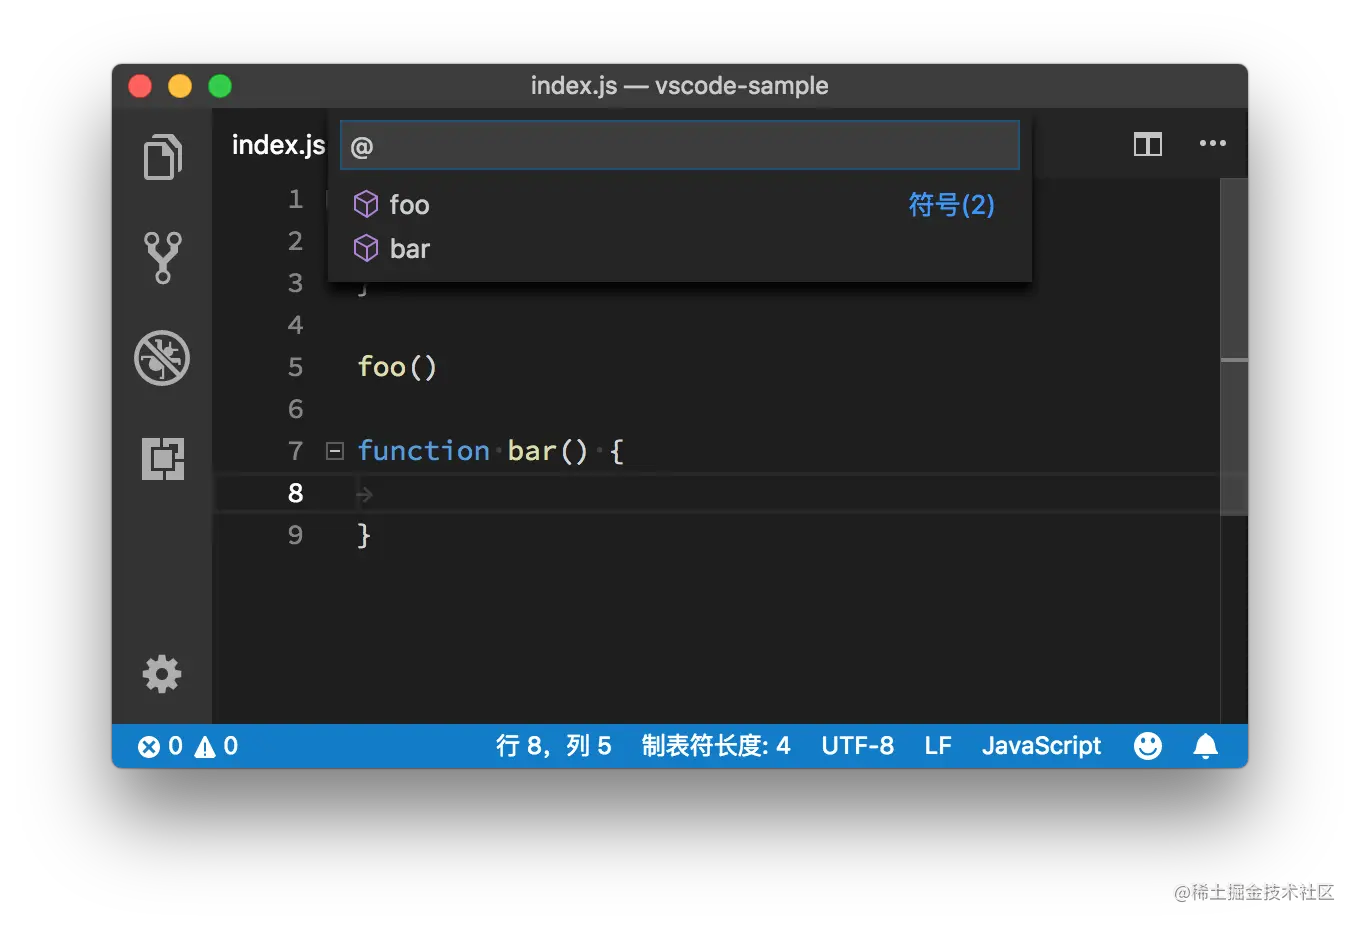Click the errors count in status bar
Image resolution: width=1360 pixels, height=928 pixels.
pyautogui.click(x=160, y=746)
